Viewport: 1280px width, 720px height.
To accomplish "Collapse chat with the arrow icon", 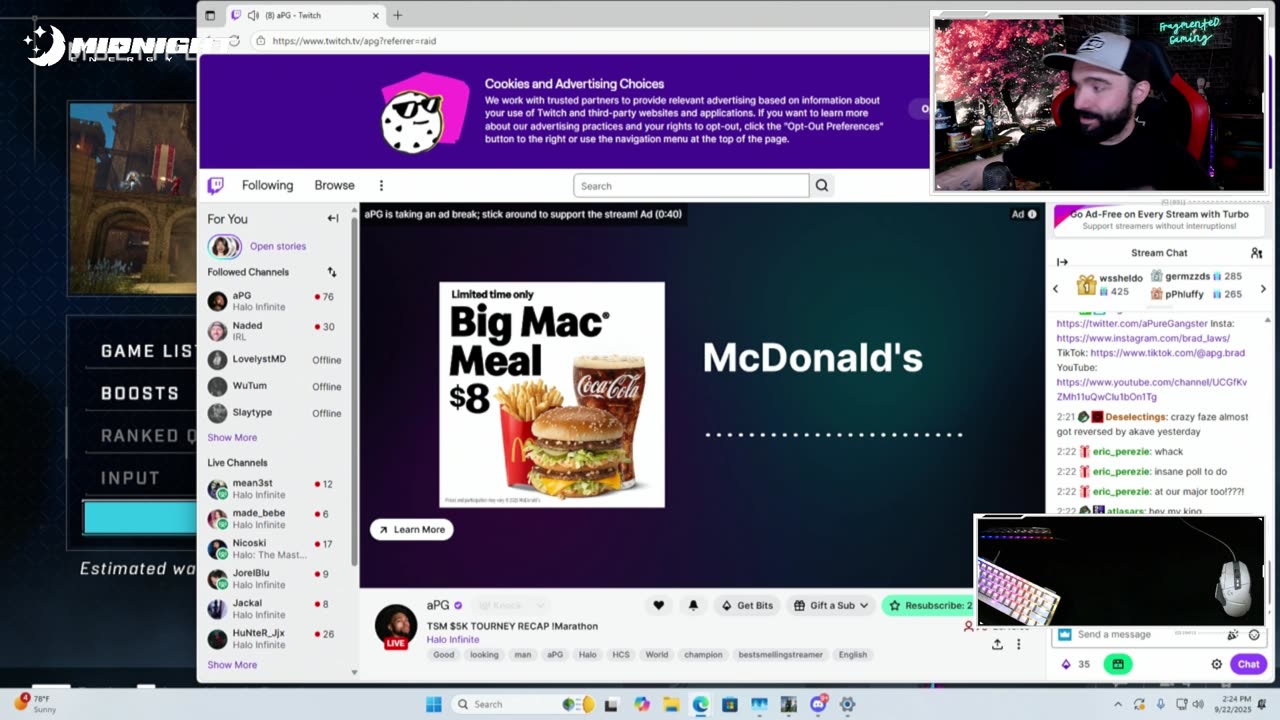I will (x=1062, y=262).
